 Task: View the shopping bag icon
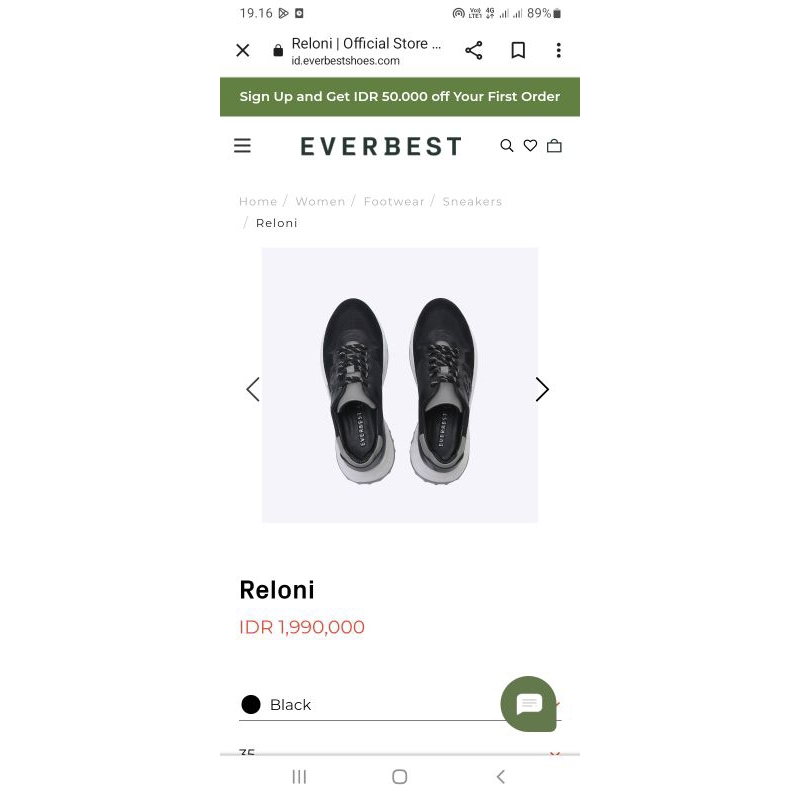pyautogui.click(x=554, y=145)
